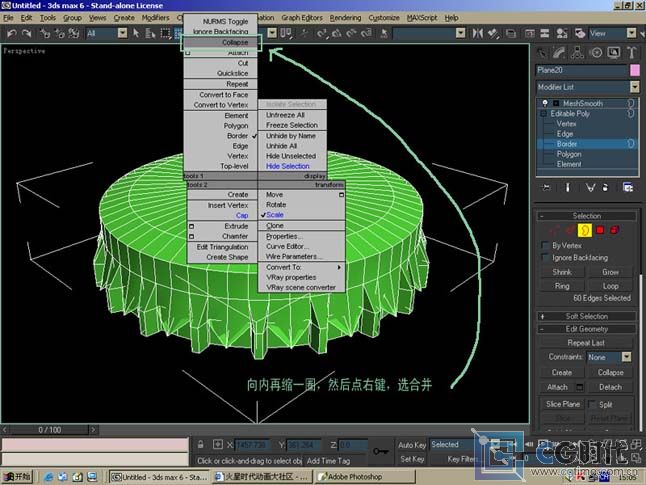Select the Vertex level in modifier stack
Screen dimensions: 646x485
[566, 124]
